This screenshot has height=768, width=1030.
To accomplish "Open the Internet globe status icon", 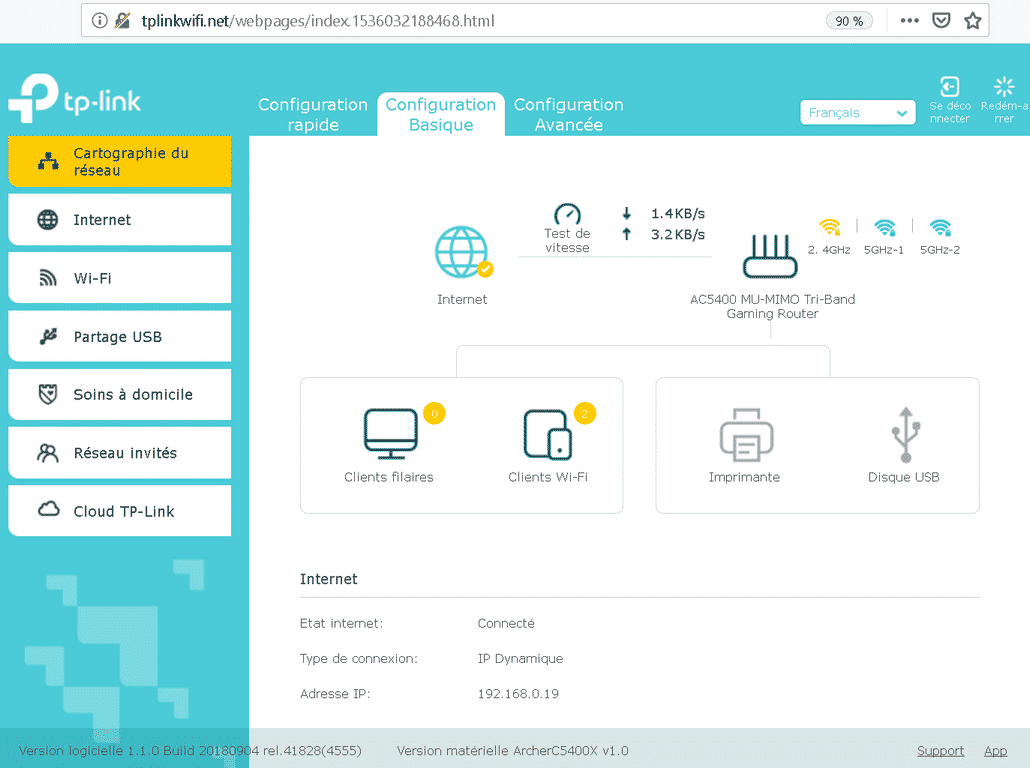I will click(x=464, y=252).
